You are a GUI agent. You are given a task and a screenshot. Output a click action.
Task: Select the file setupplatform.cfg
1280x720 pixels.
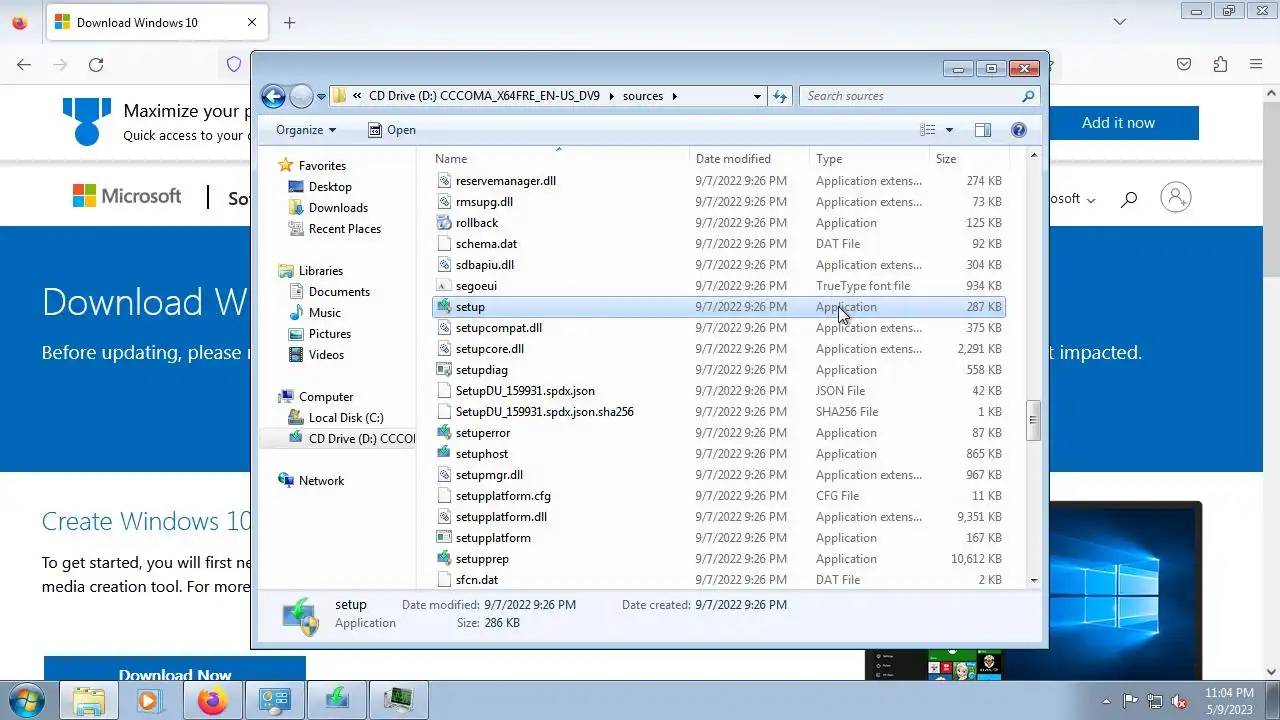503,496
